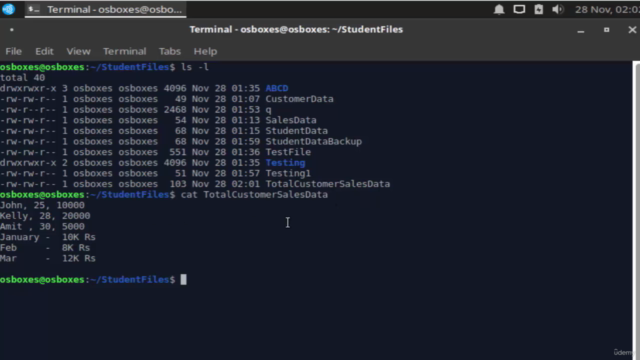Click the clock showing 28 Nov
The width and height of the screenshot is (640, 360).
pos(607,9)
